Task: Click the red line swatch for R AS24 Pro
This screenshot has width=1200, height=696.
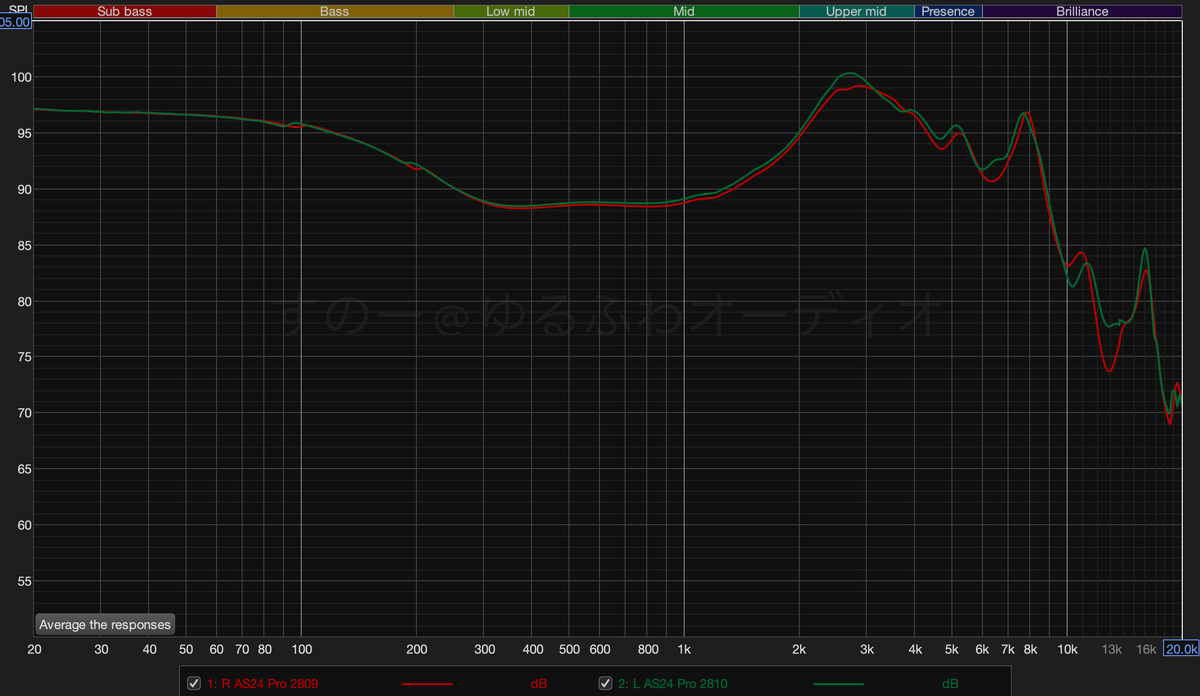Action: tap(426, 684)
